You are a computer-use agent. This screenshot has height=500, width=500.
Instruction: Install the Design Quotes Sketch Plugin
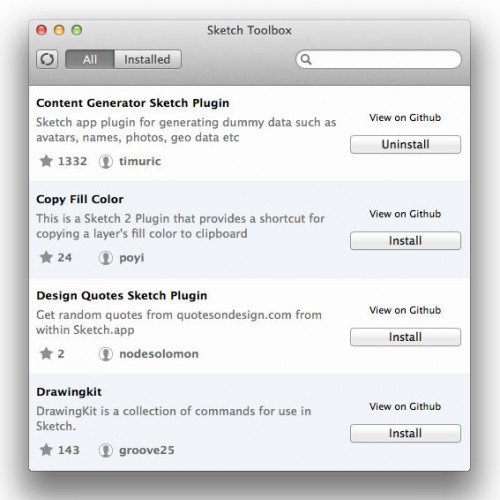pyautogui.click(x=405, y=337)
